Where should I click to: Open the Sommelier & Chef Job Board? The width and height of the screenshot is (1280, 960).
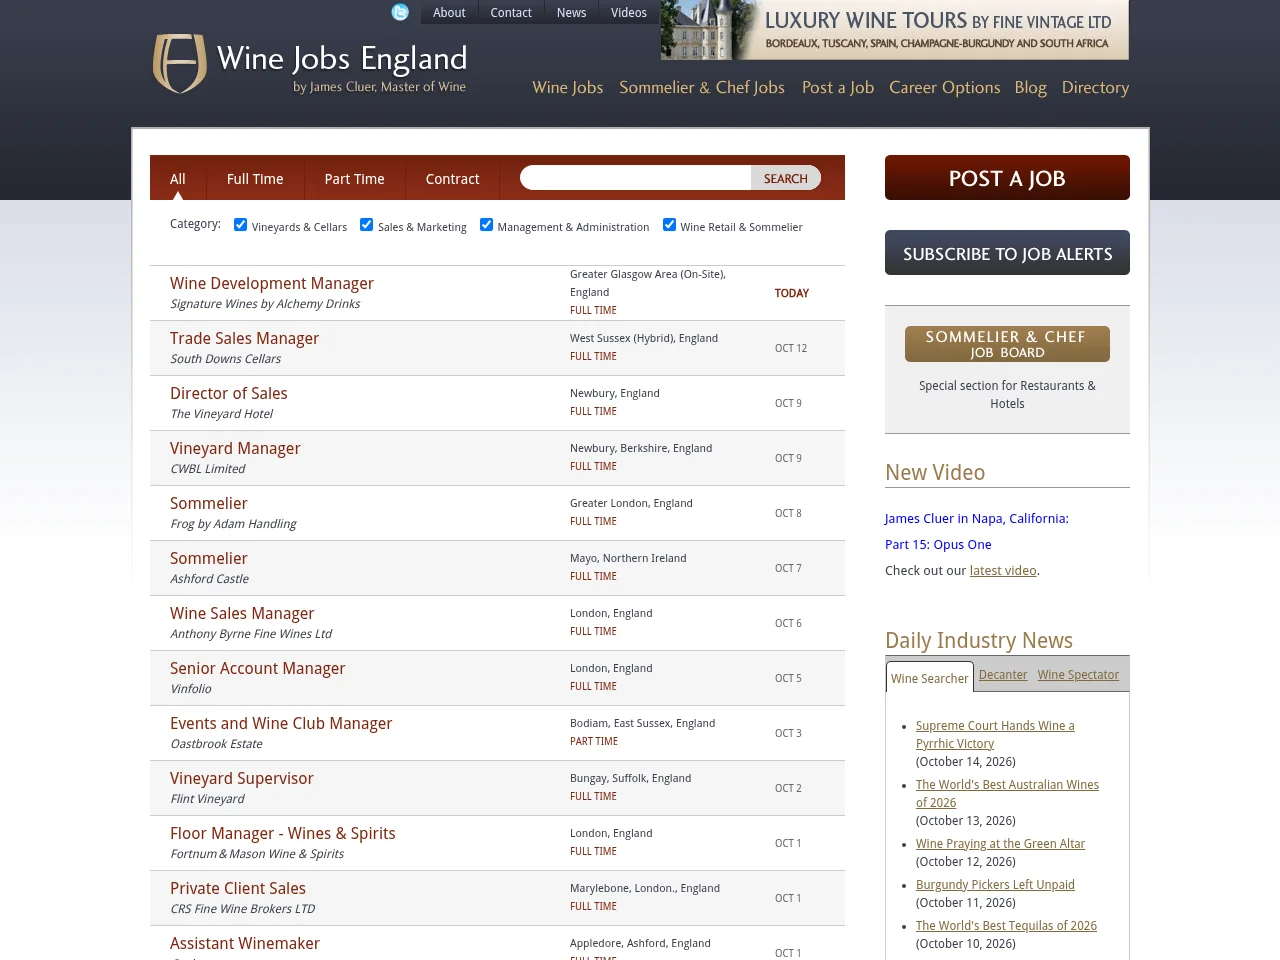pos(1007,344)
